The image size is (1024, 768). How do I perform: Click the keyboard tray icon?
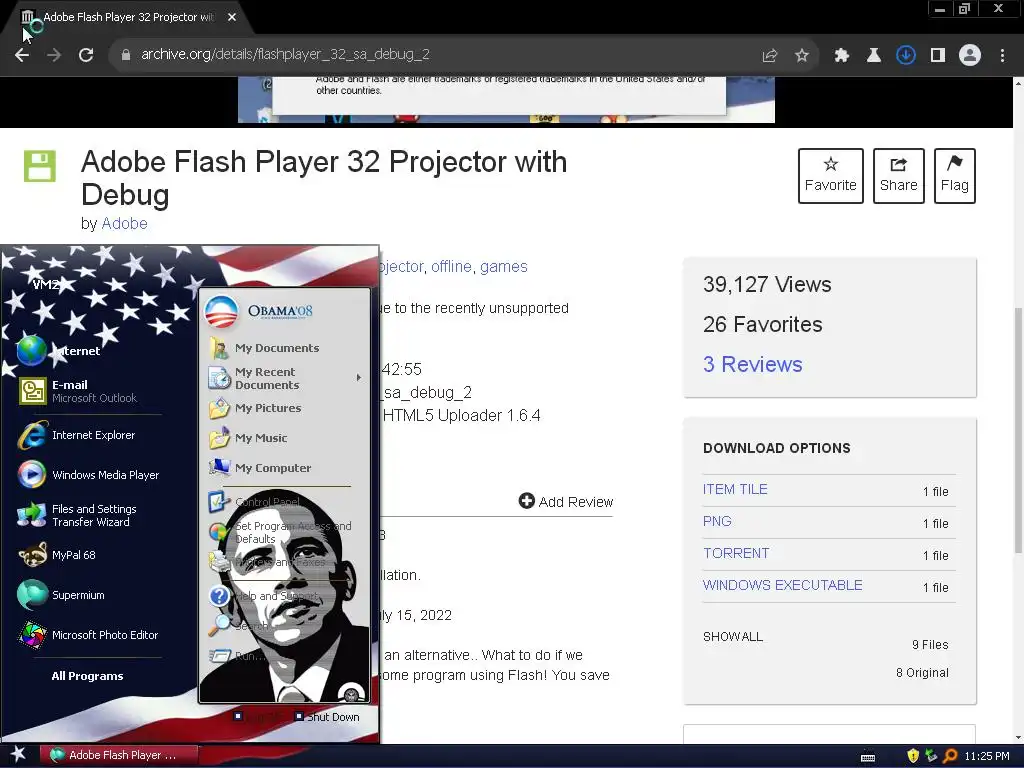click(x=868, y=757)
